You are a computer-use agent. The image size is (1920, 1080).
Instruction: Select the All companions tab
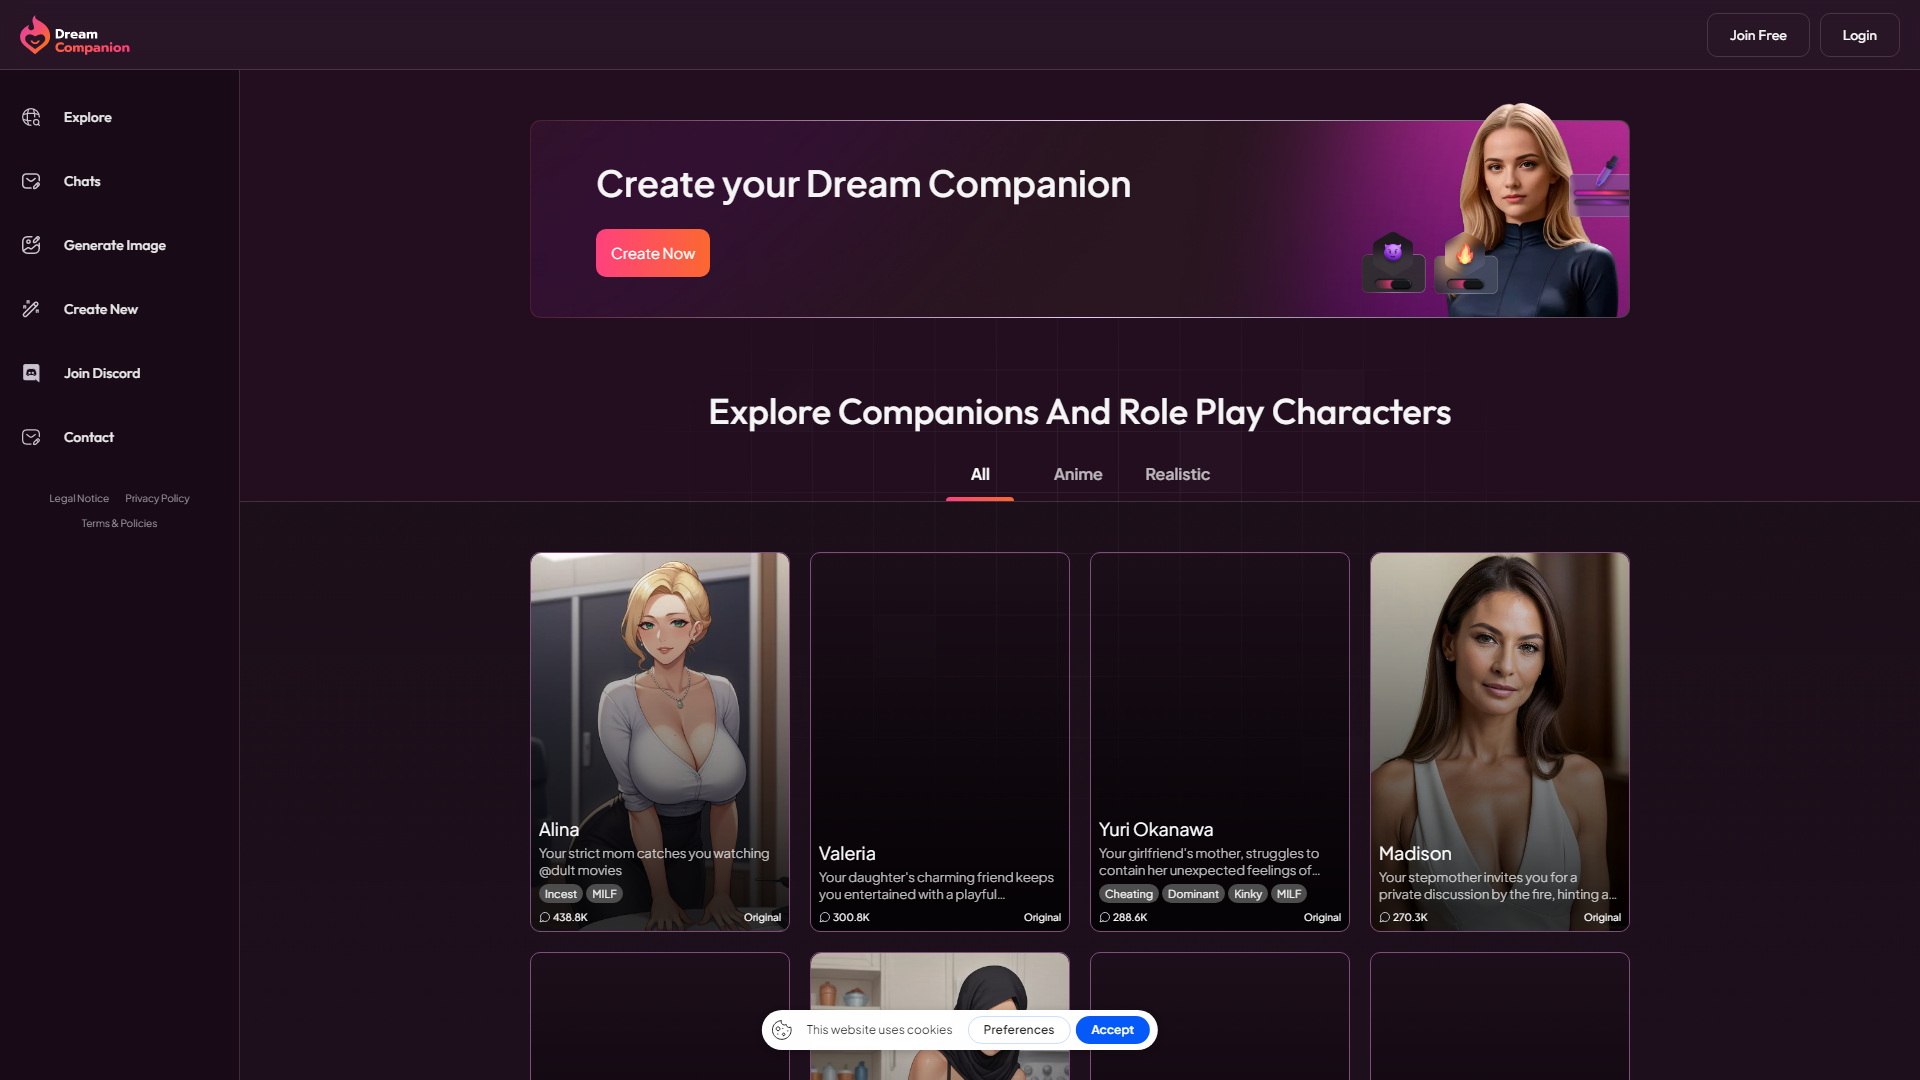click(980, 475)
